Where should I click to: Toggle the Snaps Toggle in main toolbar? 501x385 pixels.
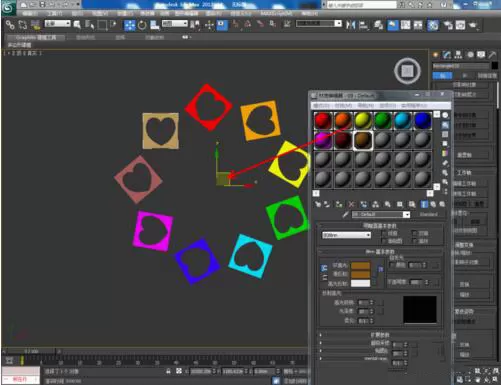coord(236,25)
